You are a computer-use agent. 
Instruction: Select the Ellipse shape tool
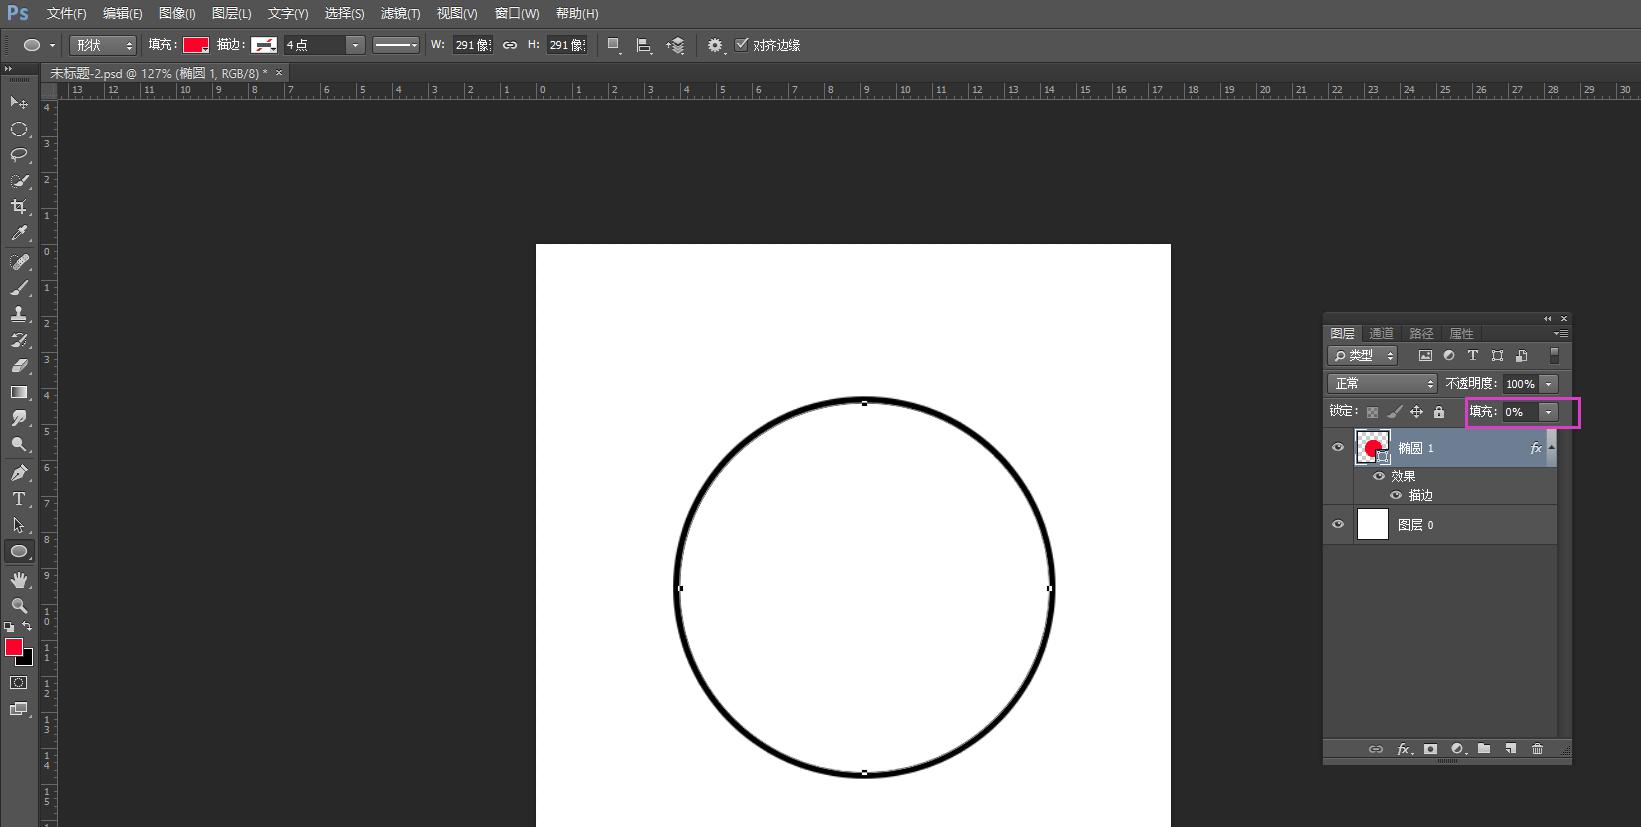(18, 551)
